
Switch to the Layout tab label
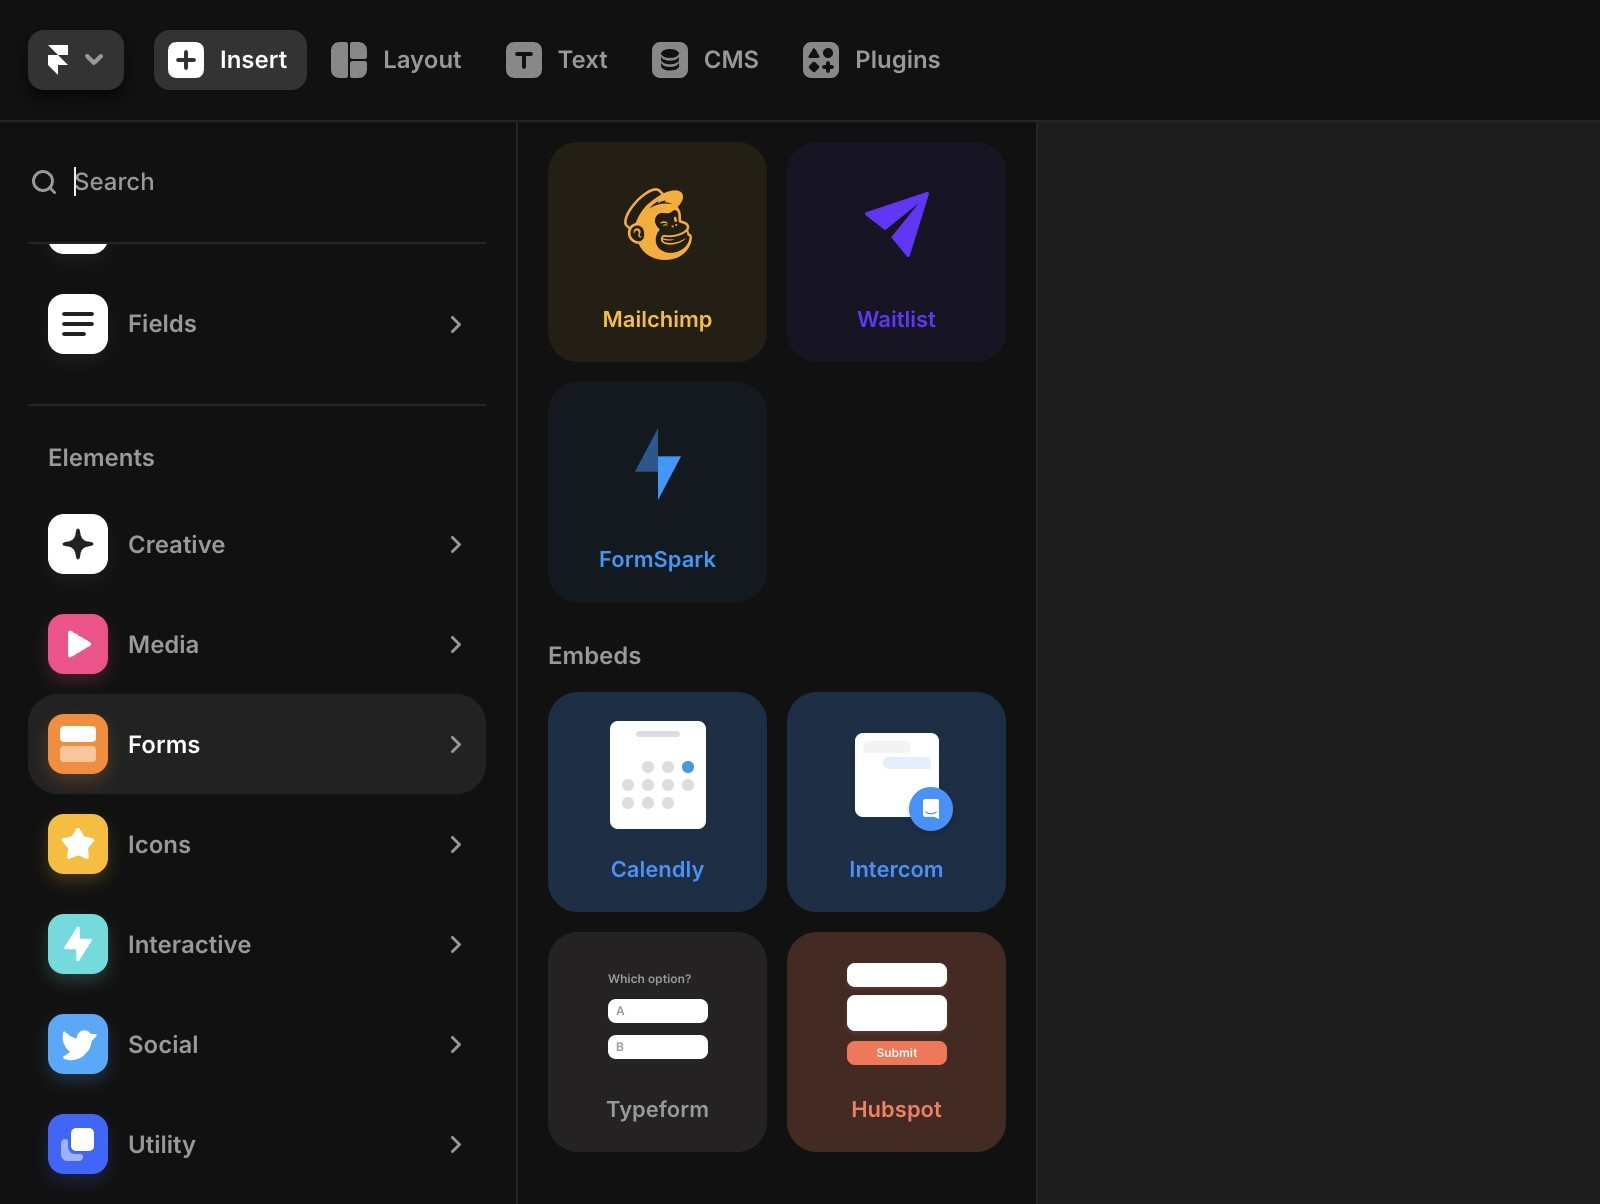tap(422, 60)
